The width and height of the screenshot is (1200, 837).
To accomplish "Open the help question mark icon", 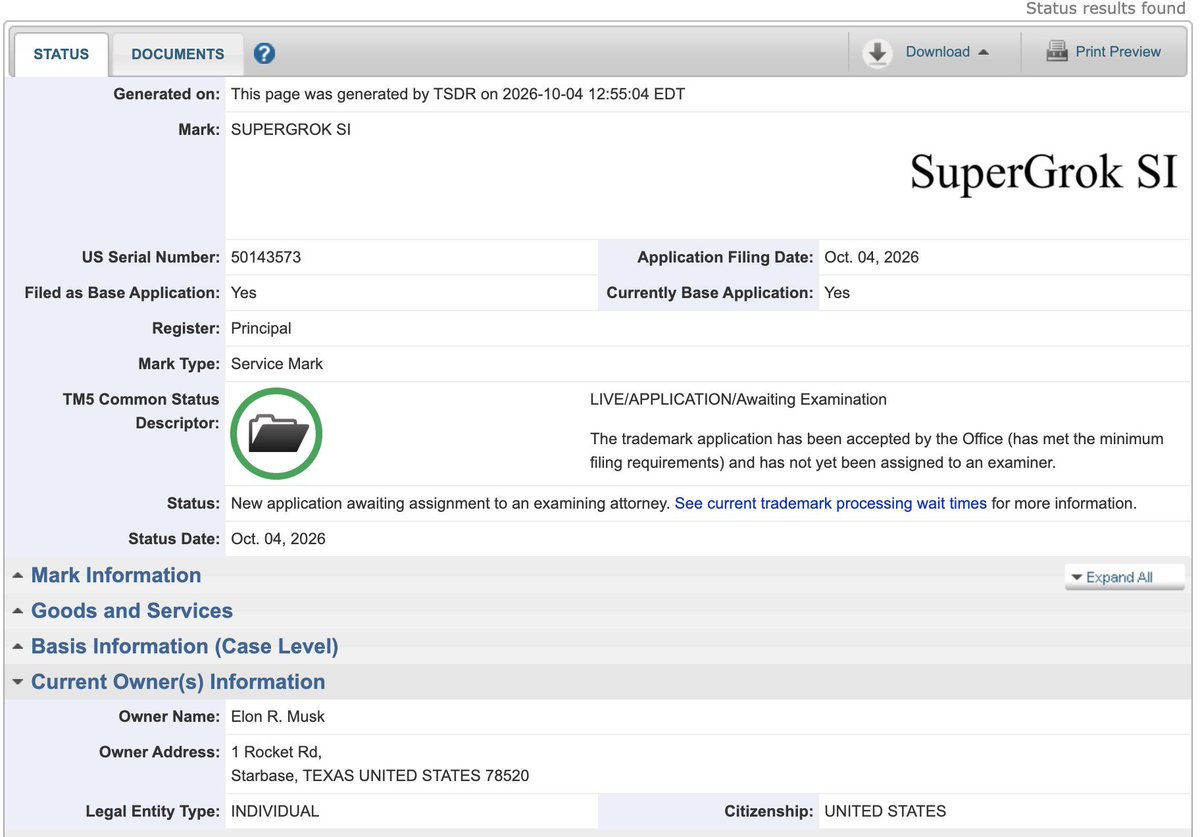I will coord(264,53).
